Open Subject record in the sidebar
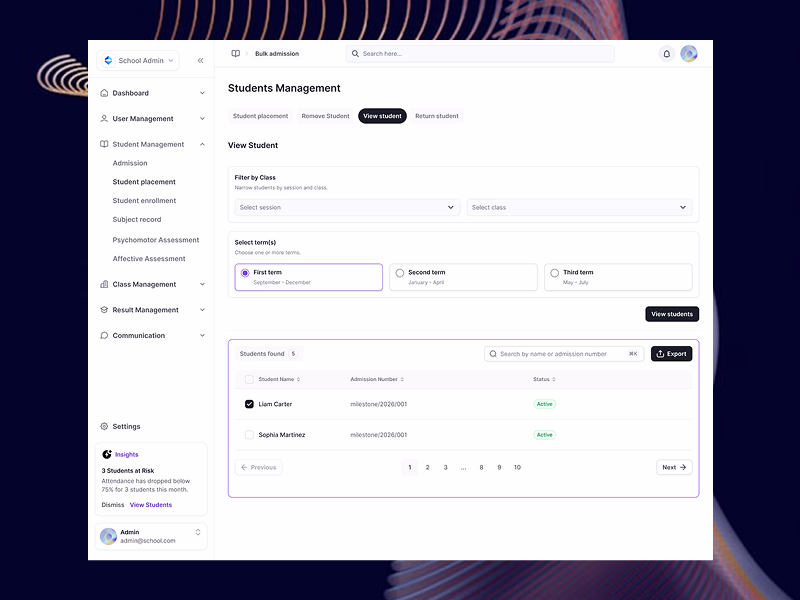Viewport: 800px width, 600px height. 137,219
